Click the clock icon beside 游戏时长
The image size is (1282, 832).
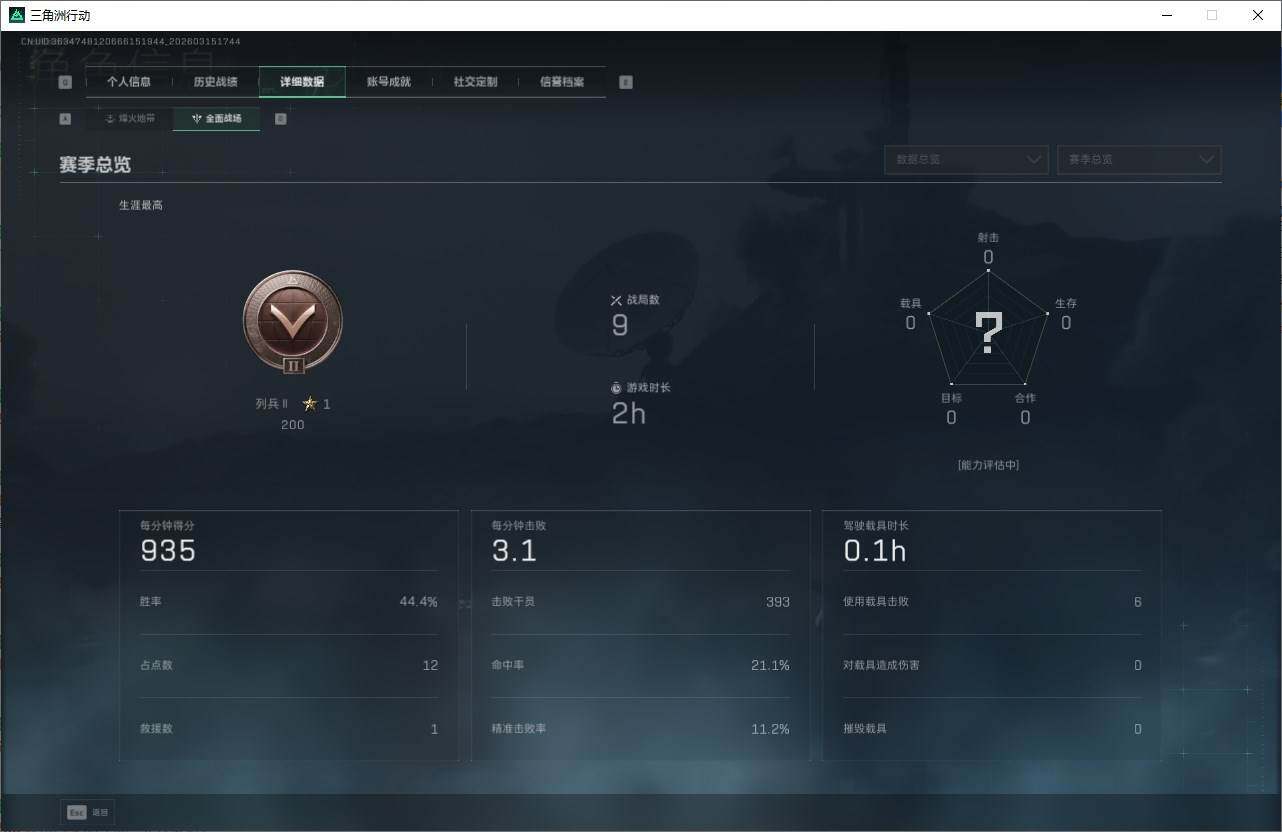(616, 388)
